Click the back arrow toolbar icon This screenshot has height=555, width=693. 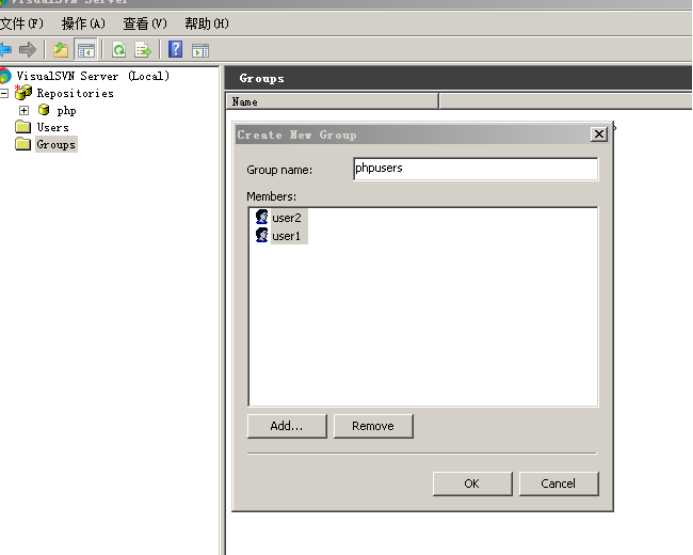pos(5,49)
